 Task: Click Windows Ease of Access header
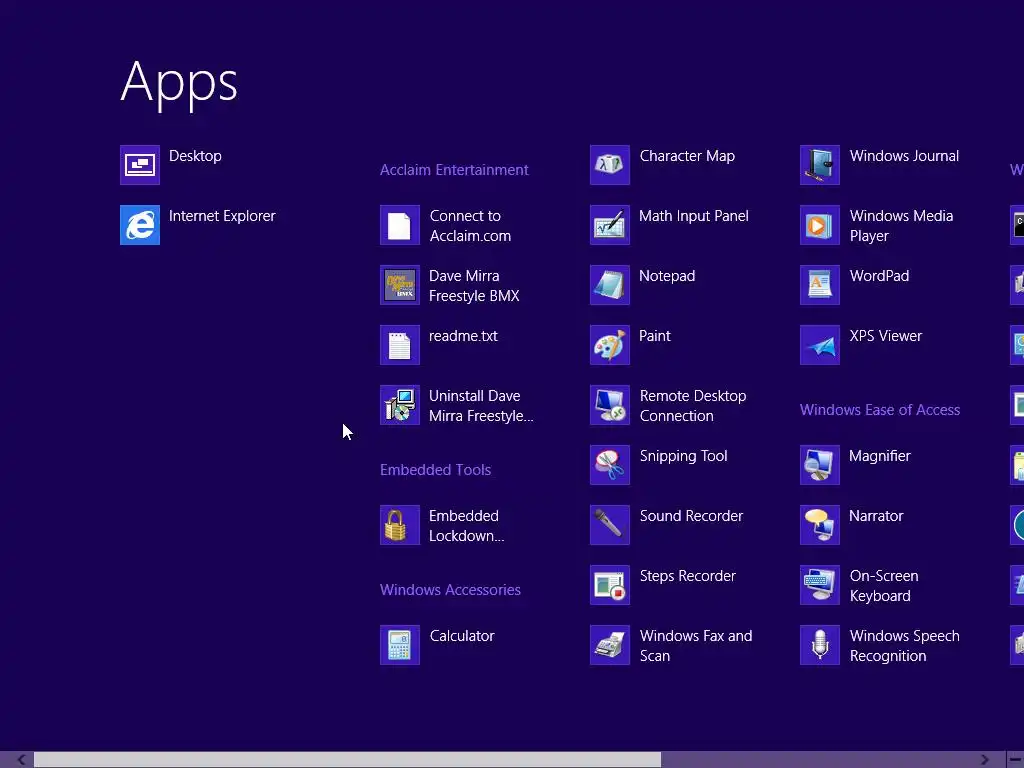click(x=880, y=410)
